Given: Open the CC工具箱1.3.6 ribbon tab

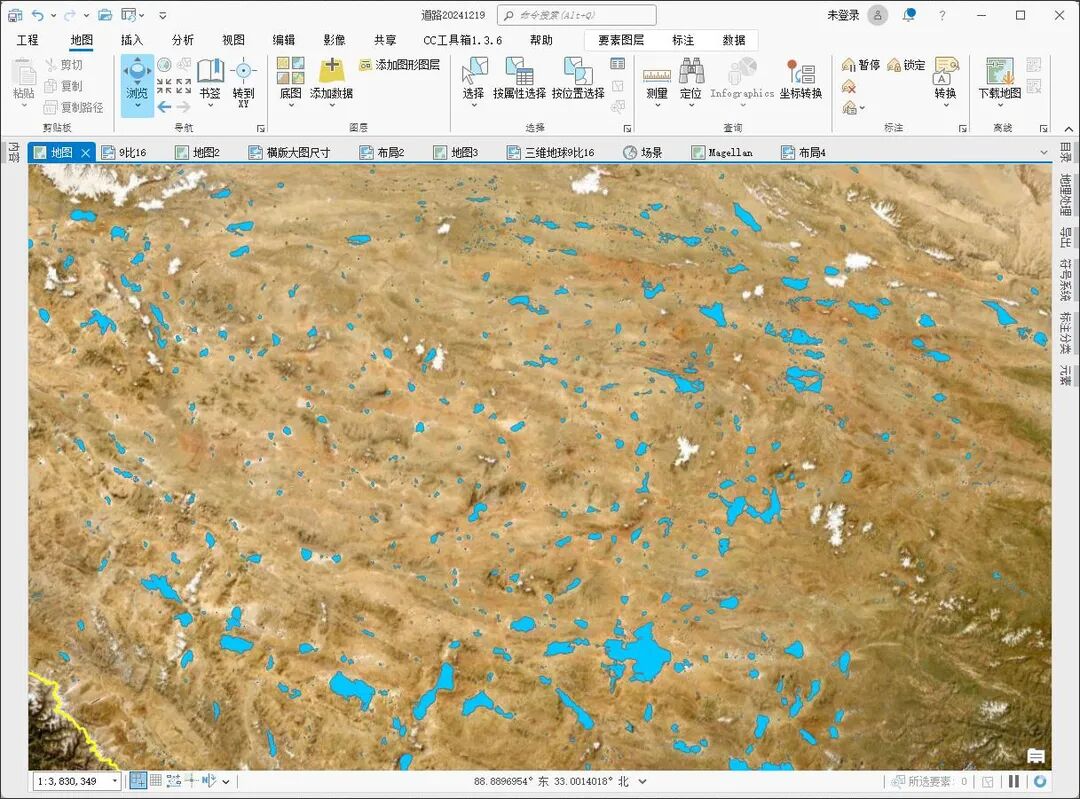Looking at the screenshot, I should 462,40.
